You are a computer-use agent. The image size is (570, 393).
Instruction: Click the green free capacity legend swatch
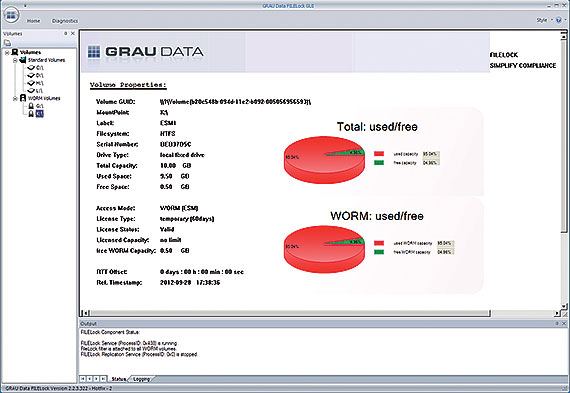tap(379, 163)
